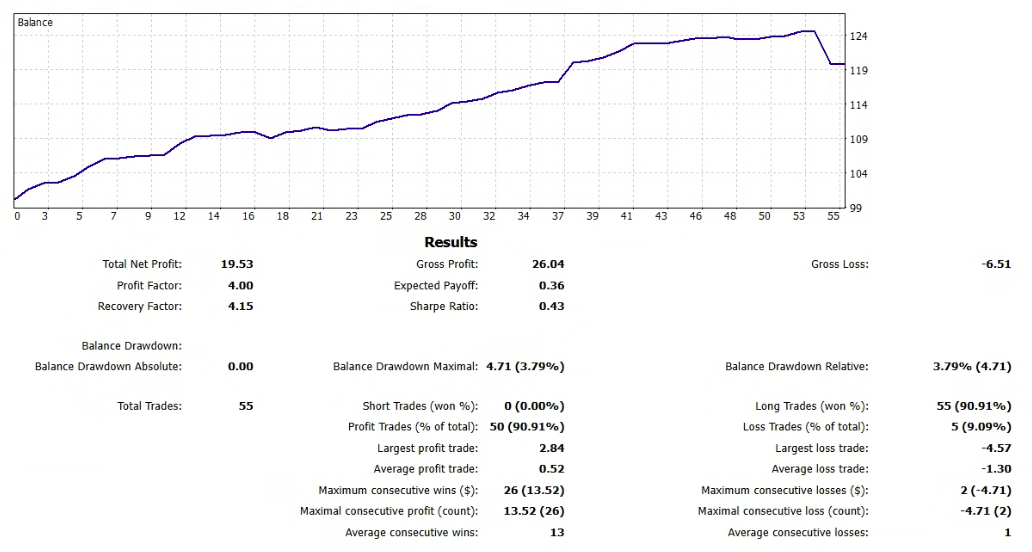Select the Balance Drawdown Relative label
The height and width of the screenshot is (552, 1032).
pyautogui.click(x=796, y=367)
